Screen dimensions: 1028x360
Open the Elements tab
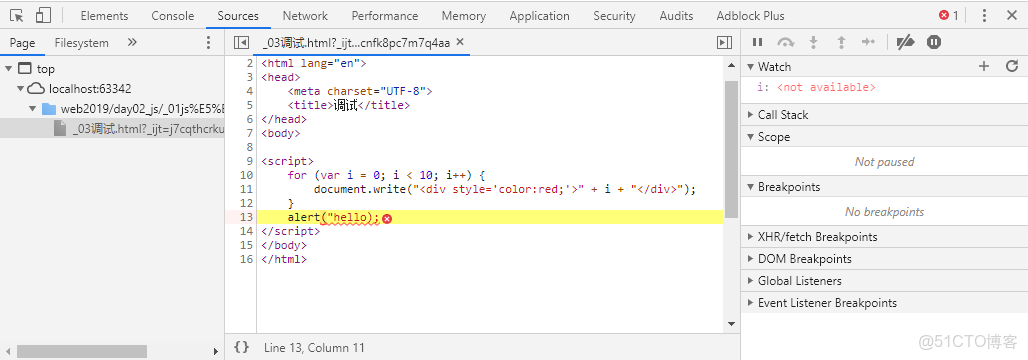104,16
